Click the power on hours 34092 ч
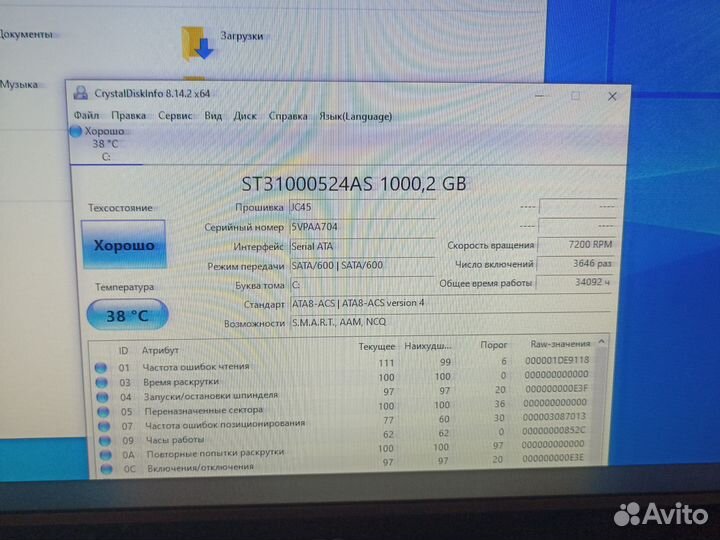720x540 pixels. [574, 282]
